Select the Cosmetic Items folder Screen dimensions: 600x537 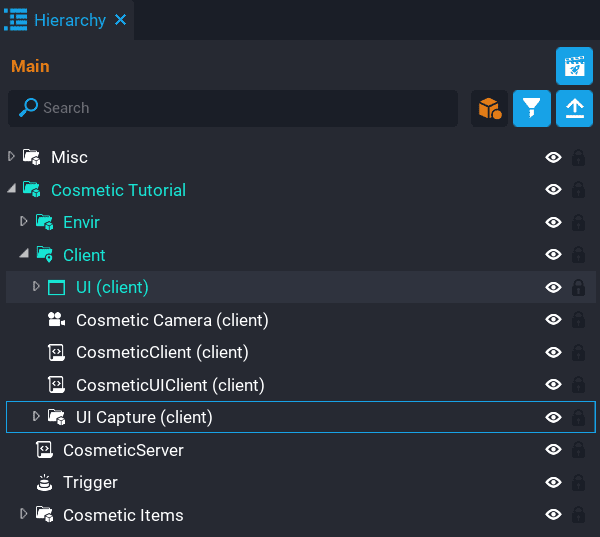coord(123,515)
